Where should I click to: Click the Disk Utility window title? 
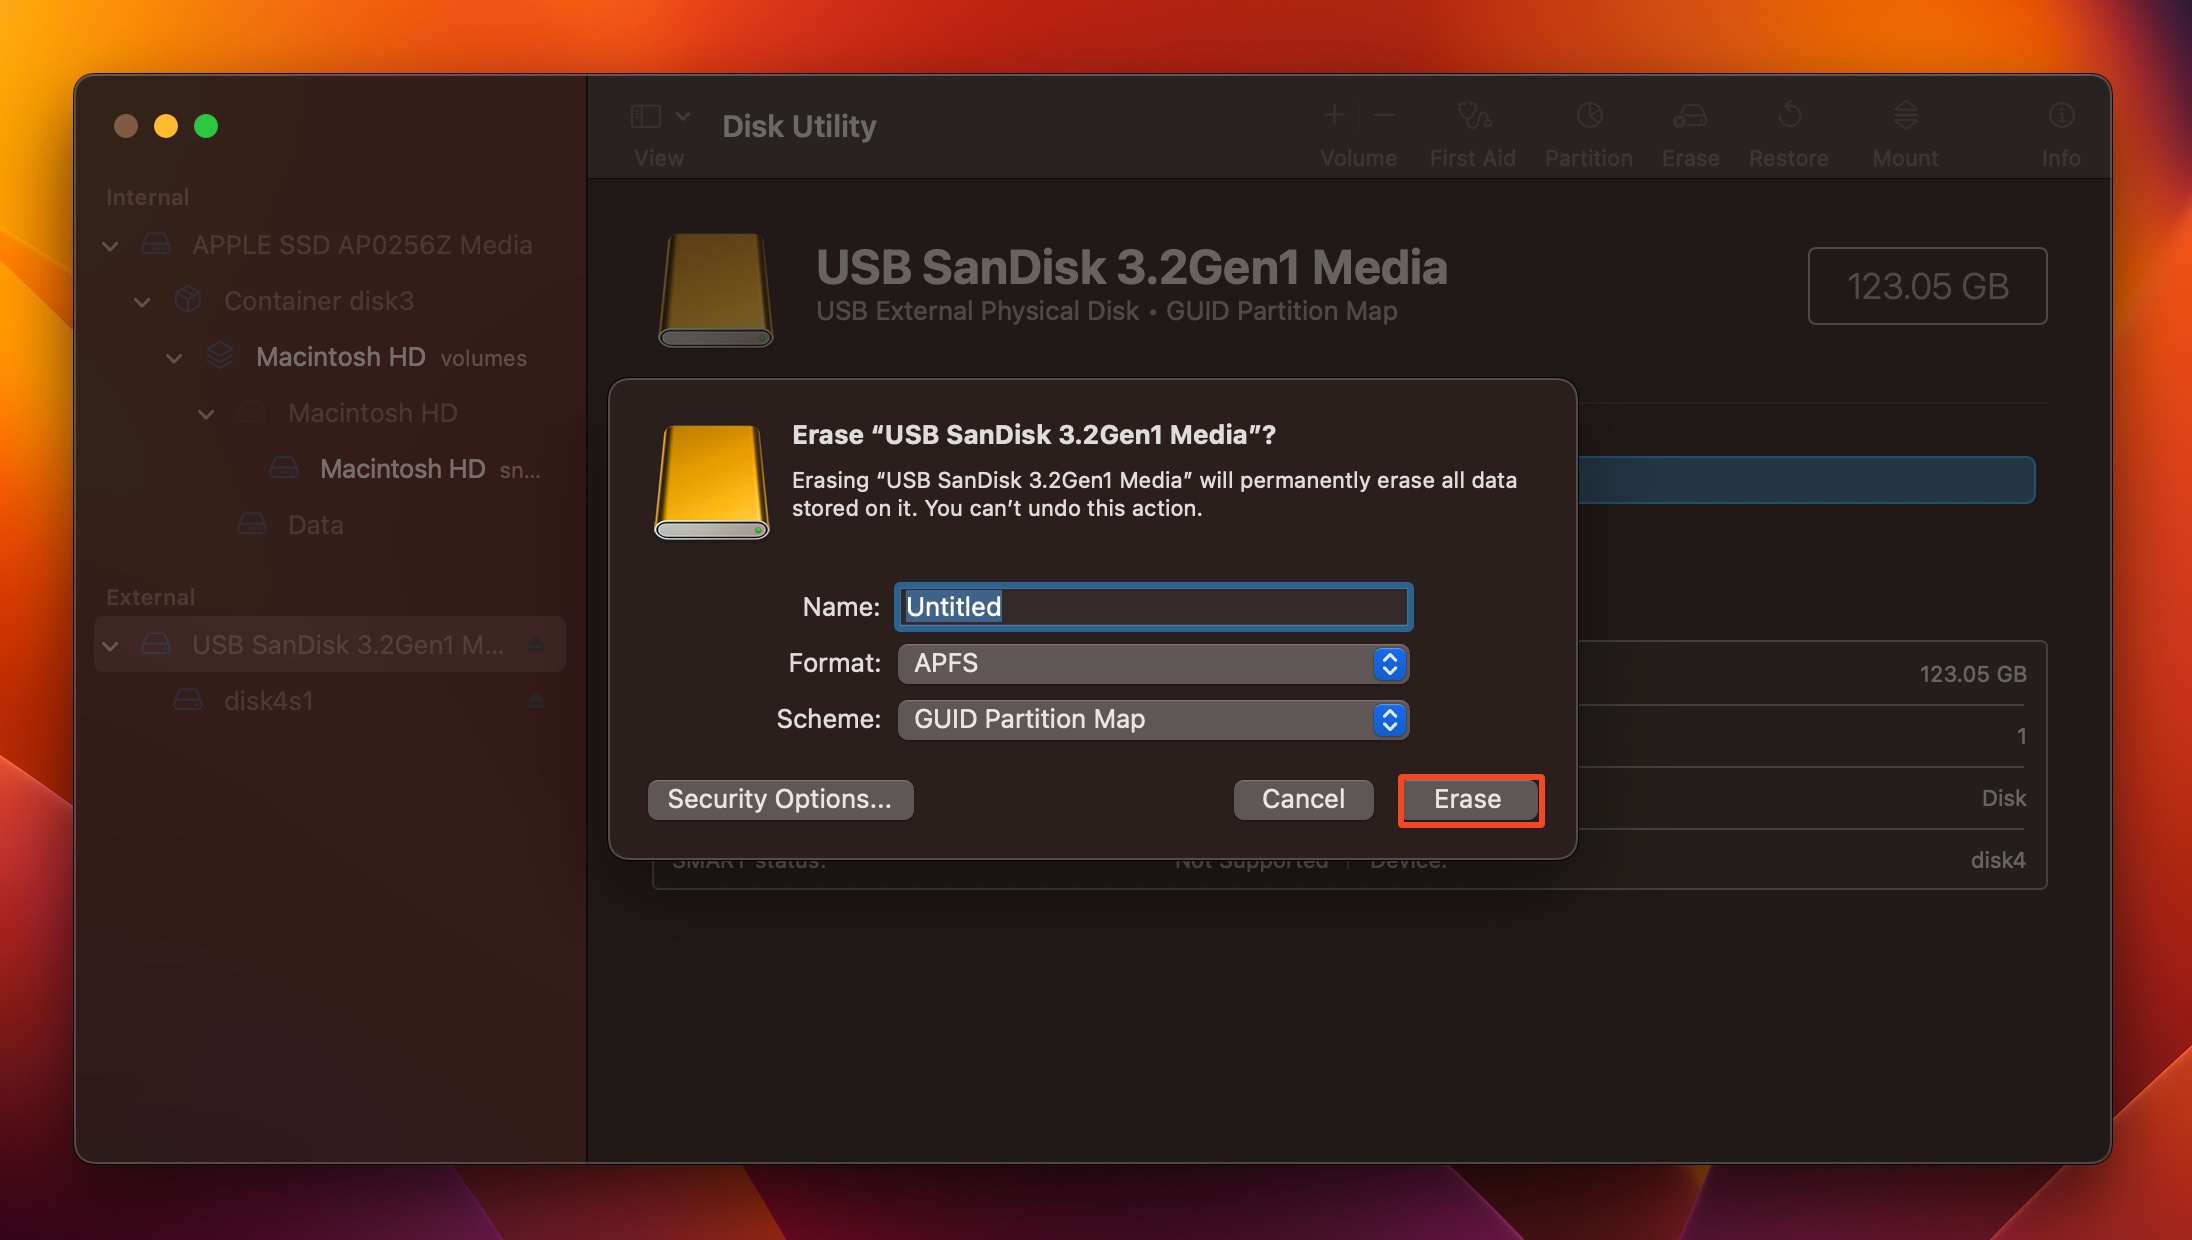799,127
